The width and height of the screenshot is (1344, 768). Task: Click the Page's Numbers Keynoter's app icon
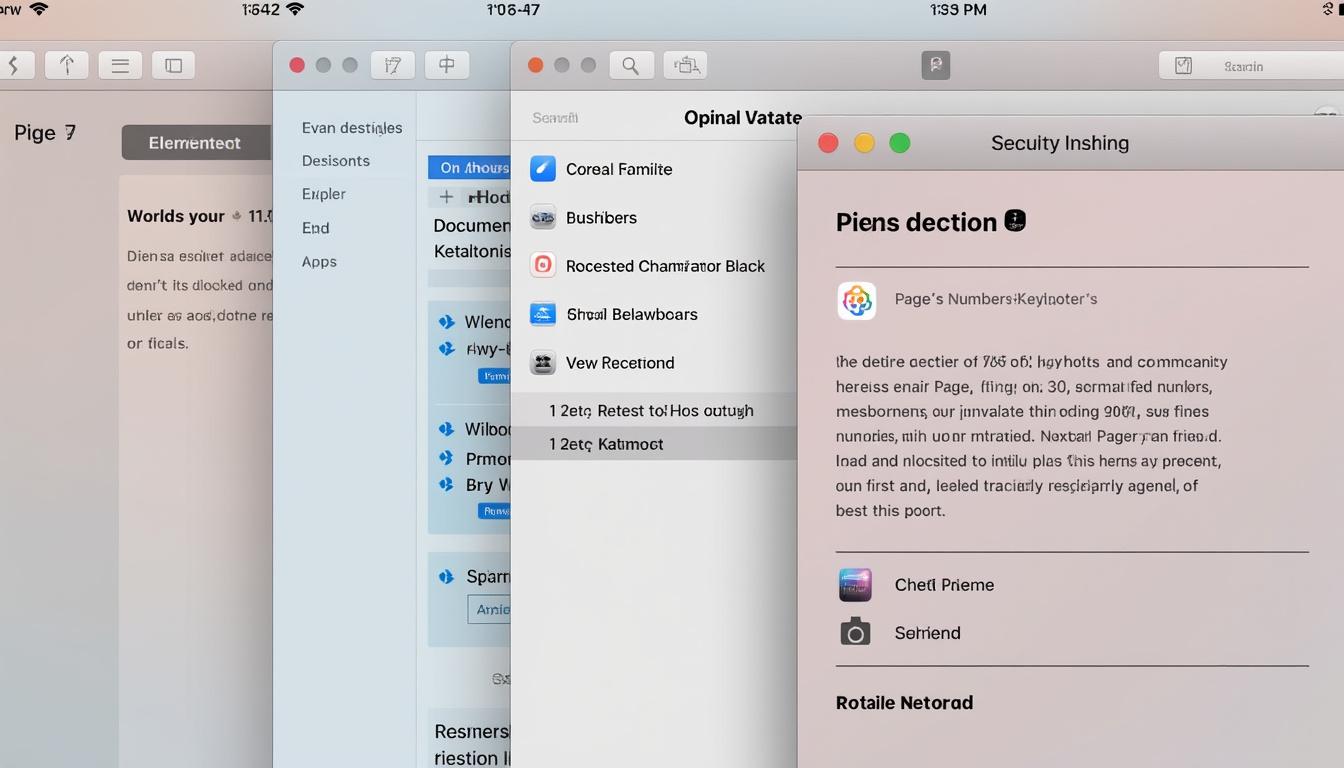[x=856, y=299]
